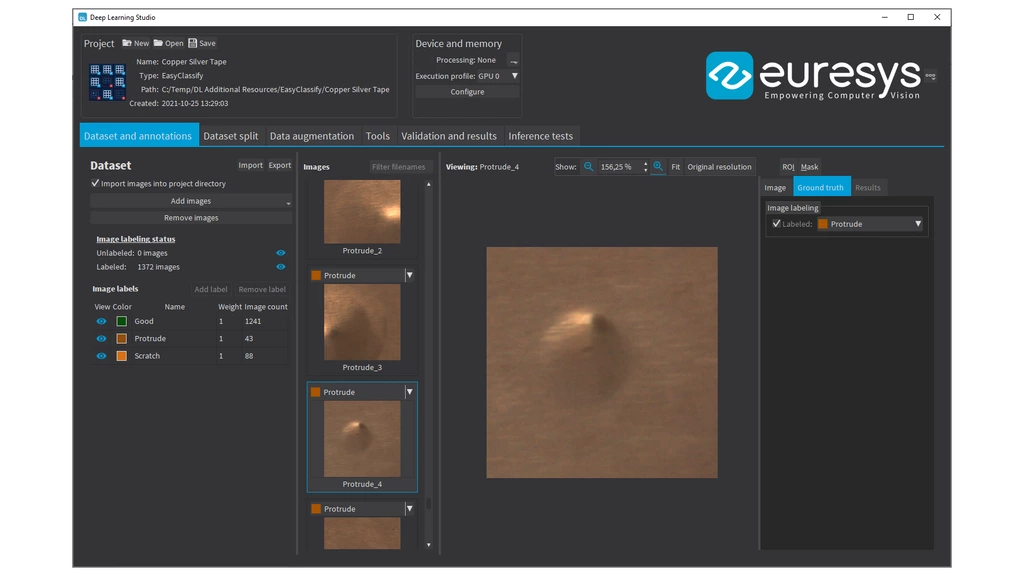
Task: Select the zoom in magnifier icon
Action: (657, 166)
